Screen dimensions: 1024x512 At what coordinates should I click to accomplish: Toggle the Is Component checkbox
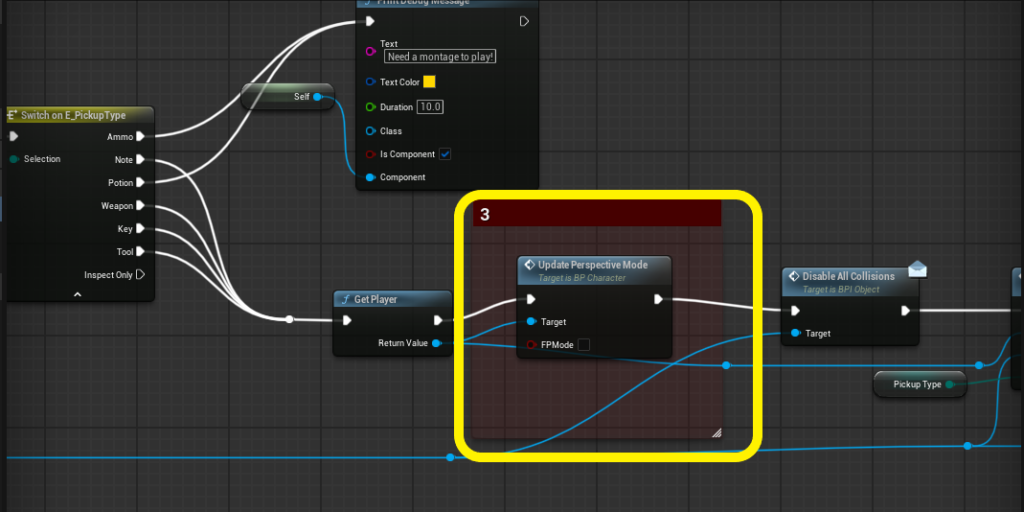tap(445, 154)
